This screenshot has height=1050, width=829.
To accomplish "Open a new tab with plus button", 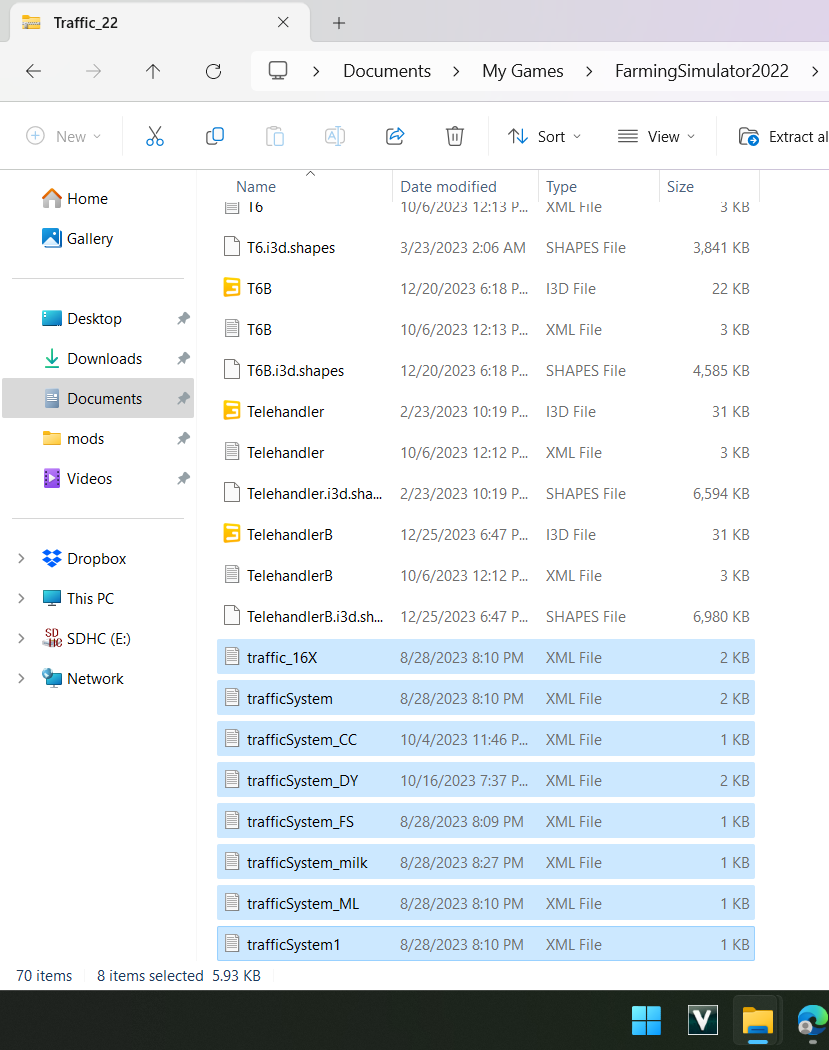I will coord(339,23).
